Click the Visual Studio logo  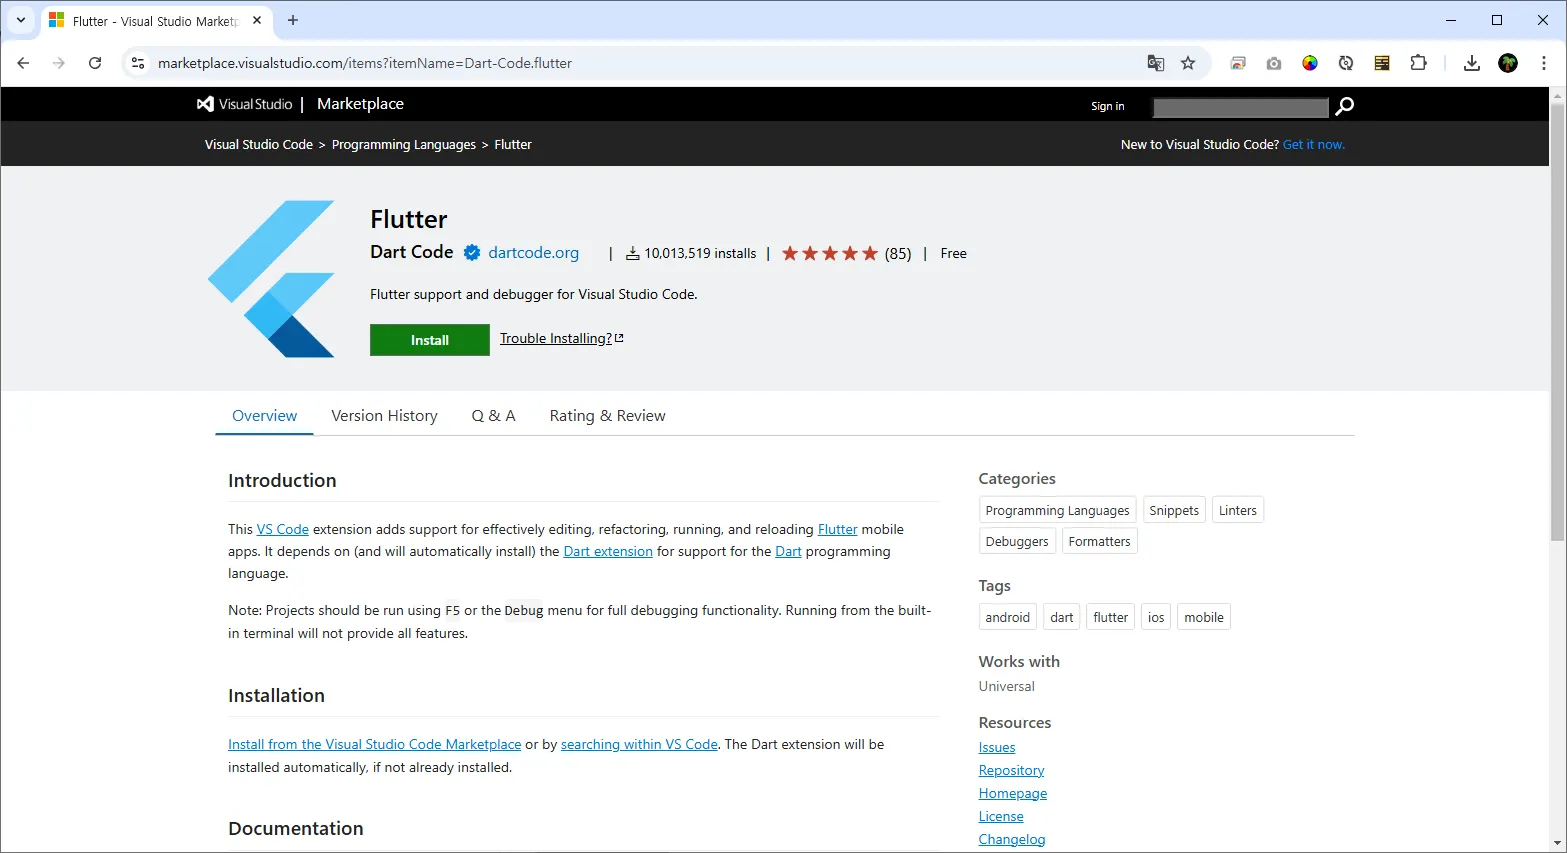pos(244,104)
